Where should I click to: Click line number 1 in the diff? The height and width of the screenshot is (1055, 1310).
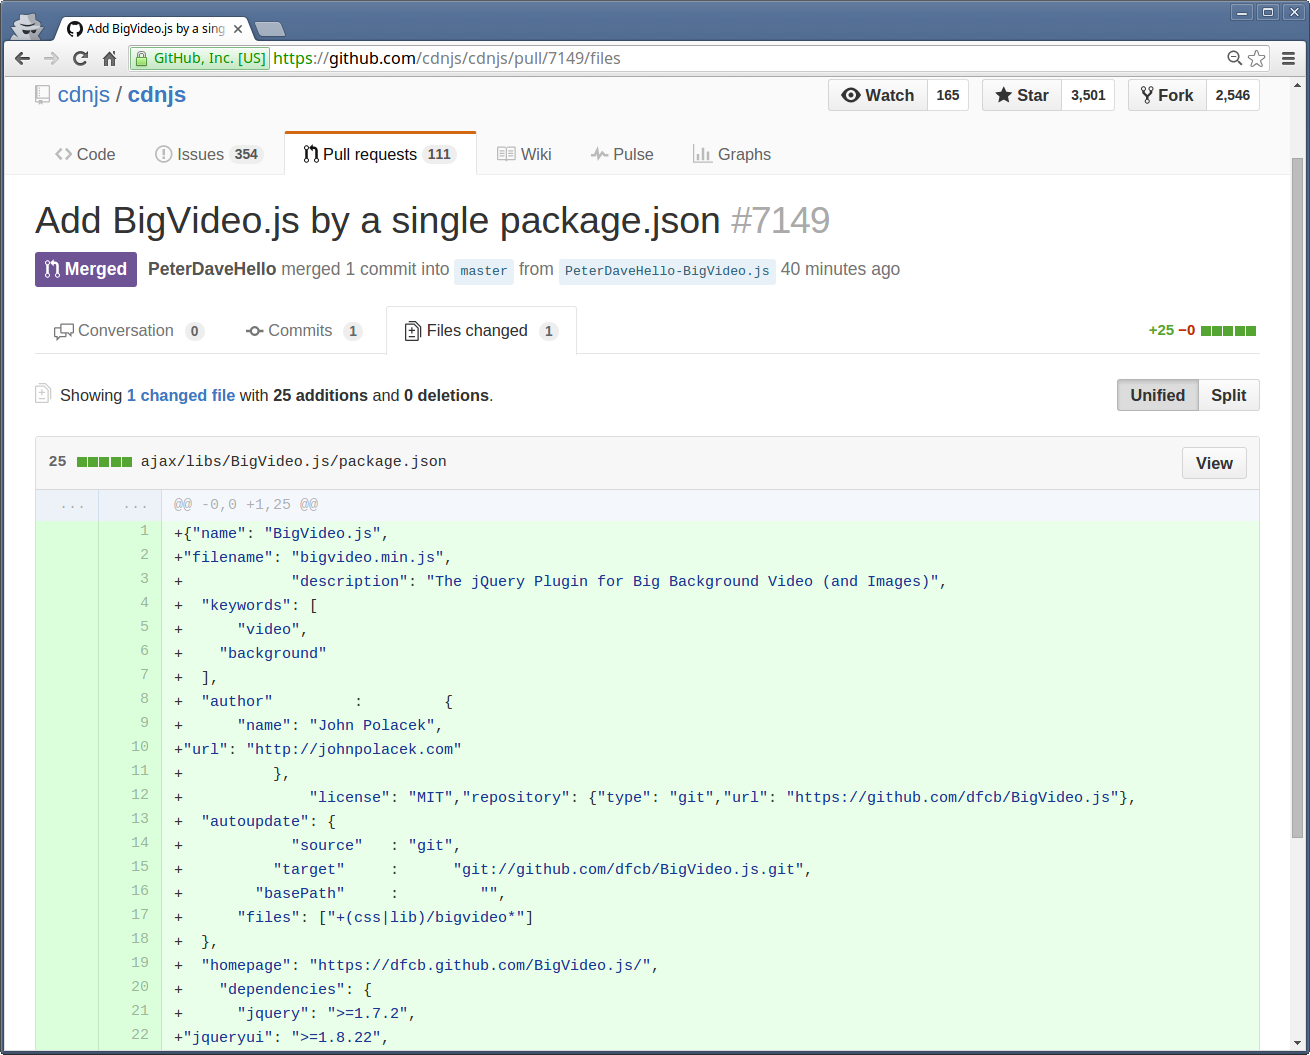144,531
